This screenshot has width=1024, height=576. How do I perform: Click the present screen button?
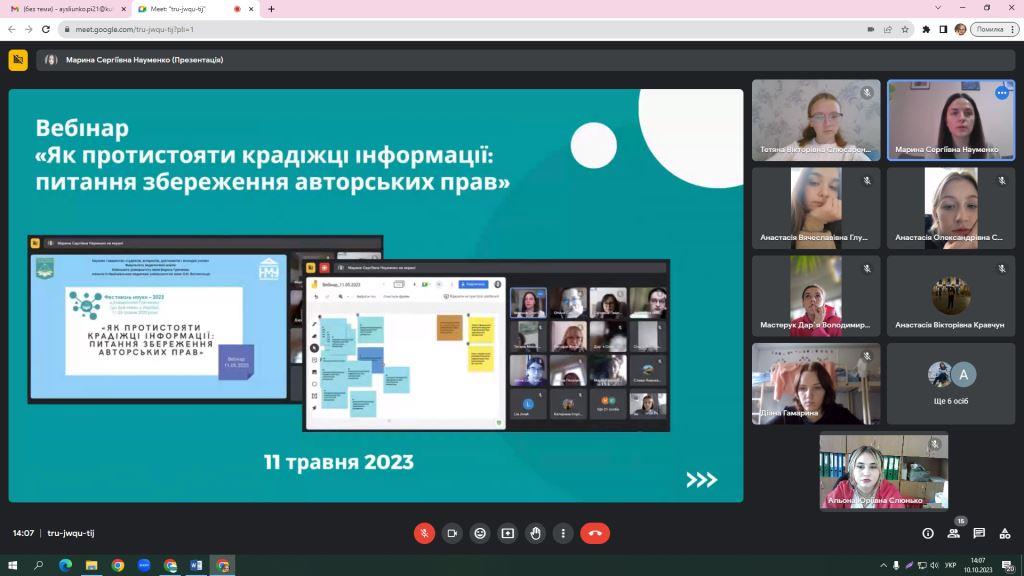[x=508, y=533]
